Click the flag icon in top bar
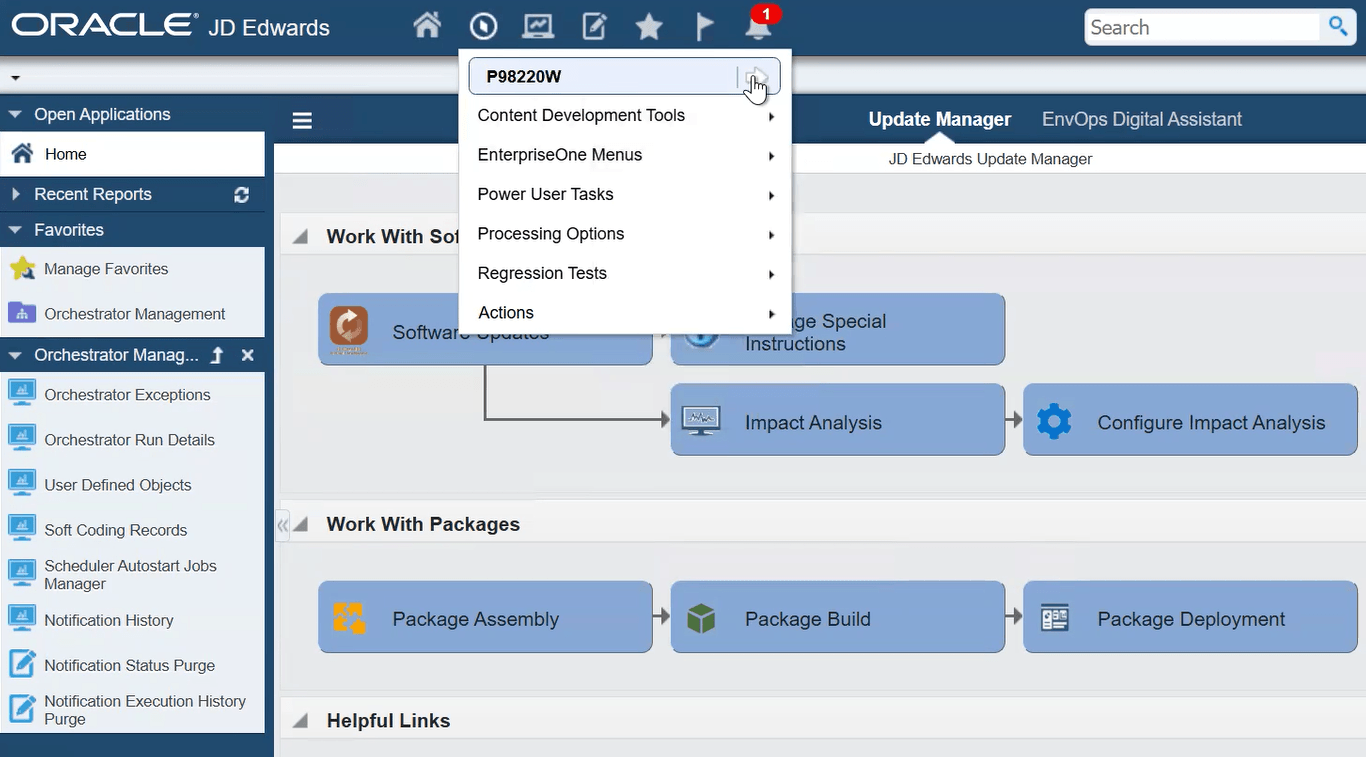The height and width of the screenshot is (757, 1366). pyautogui.click(x=705, y=26)
